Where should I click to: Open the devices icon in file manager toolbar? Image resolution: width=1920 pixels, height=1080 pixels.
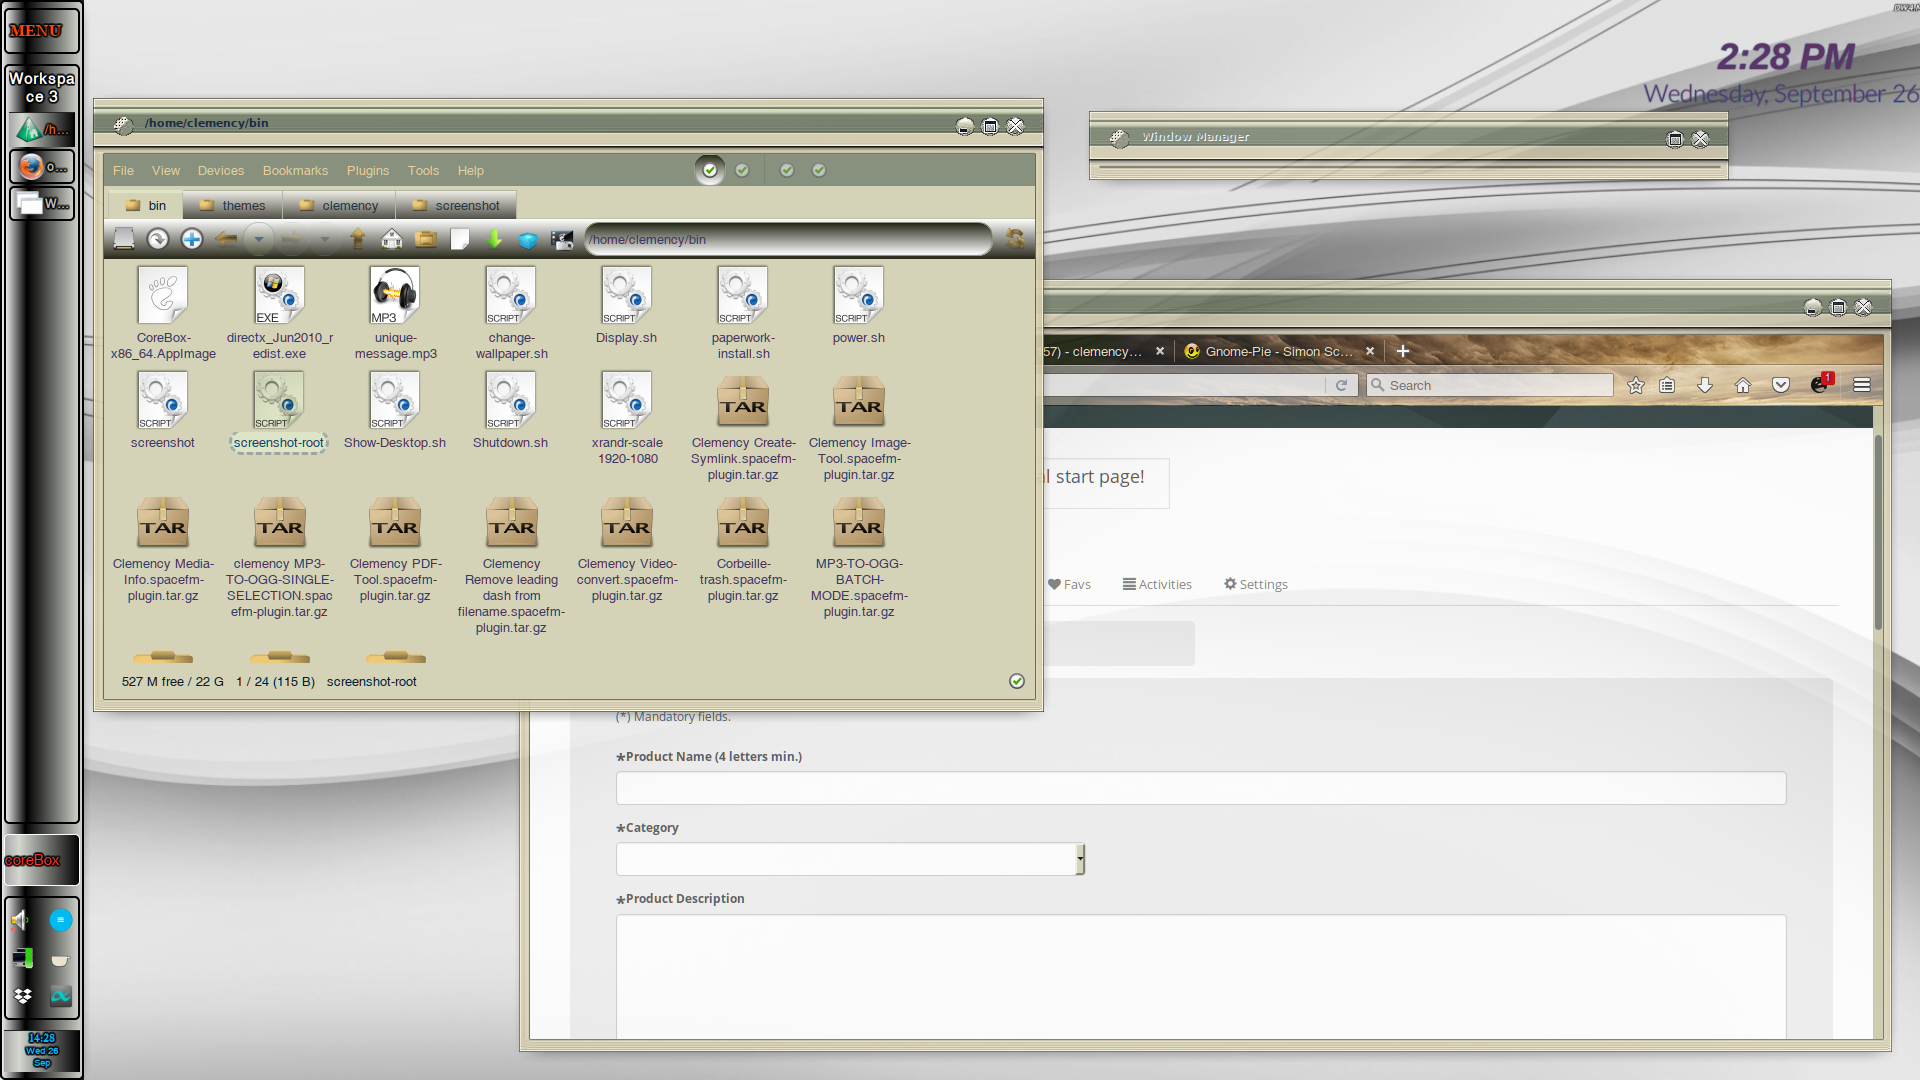(124, 239)
